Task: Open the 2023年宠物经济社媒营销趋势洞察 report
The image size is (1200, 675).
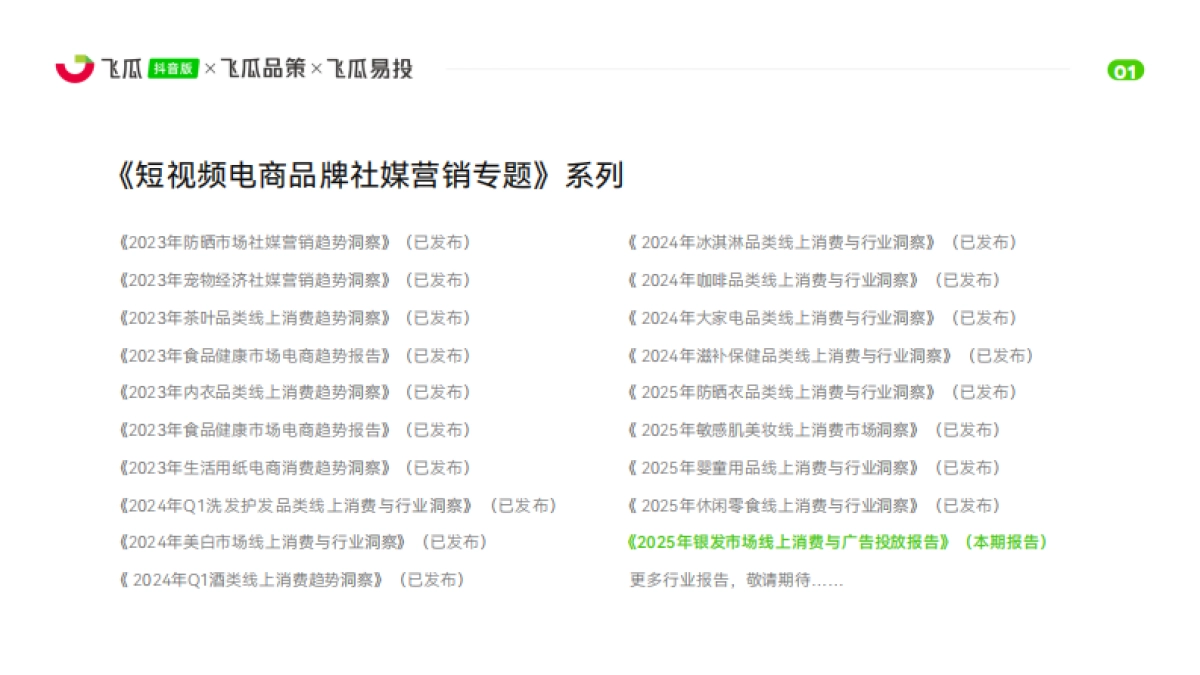Action: [254, 280]
